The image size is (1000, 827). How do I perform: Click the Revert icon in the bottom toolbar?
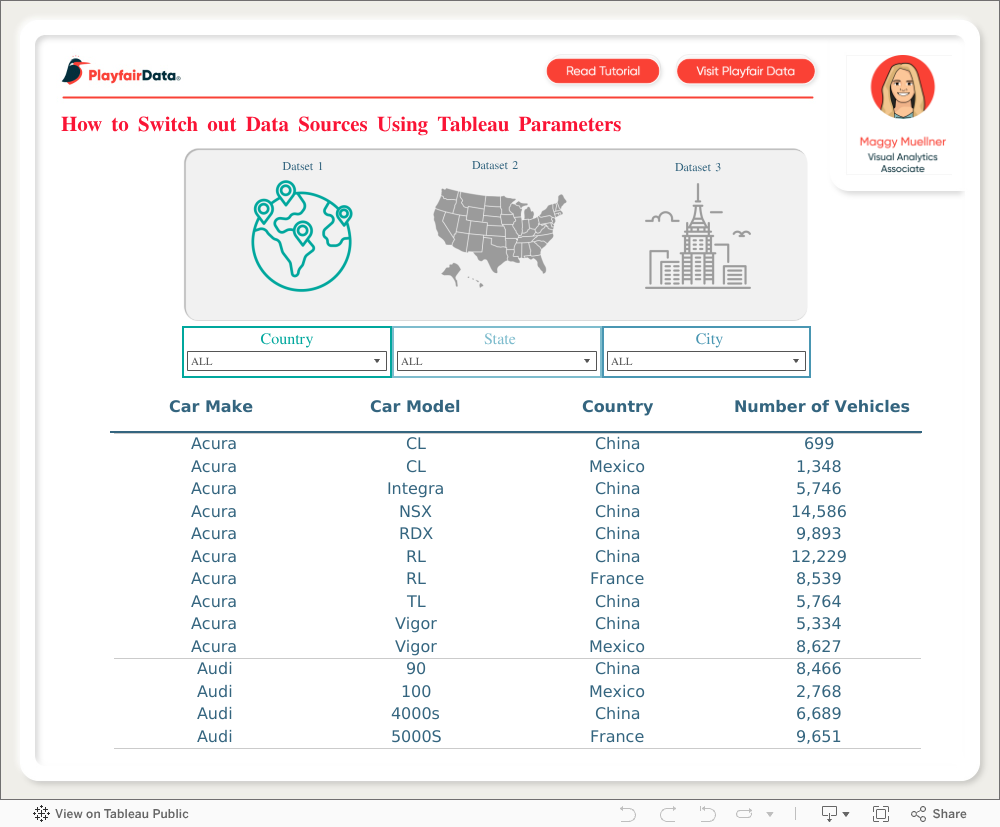coord(707,814)
